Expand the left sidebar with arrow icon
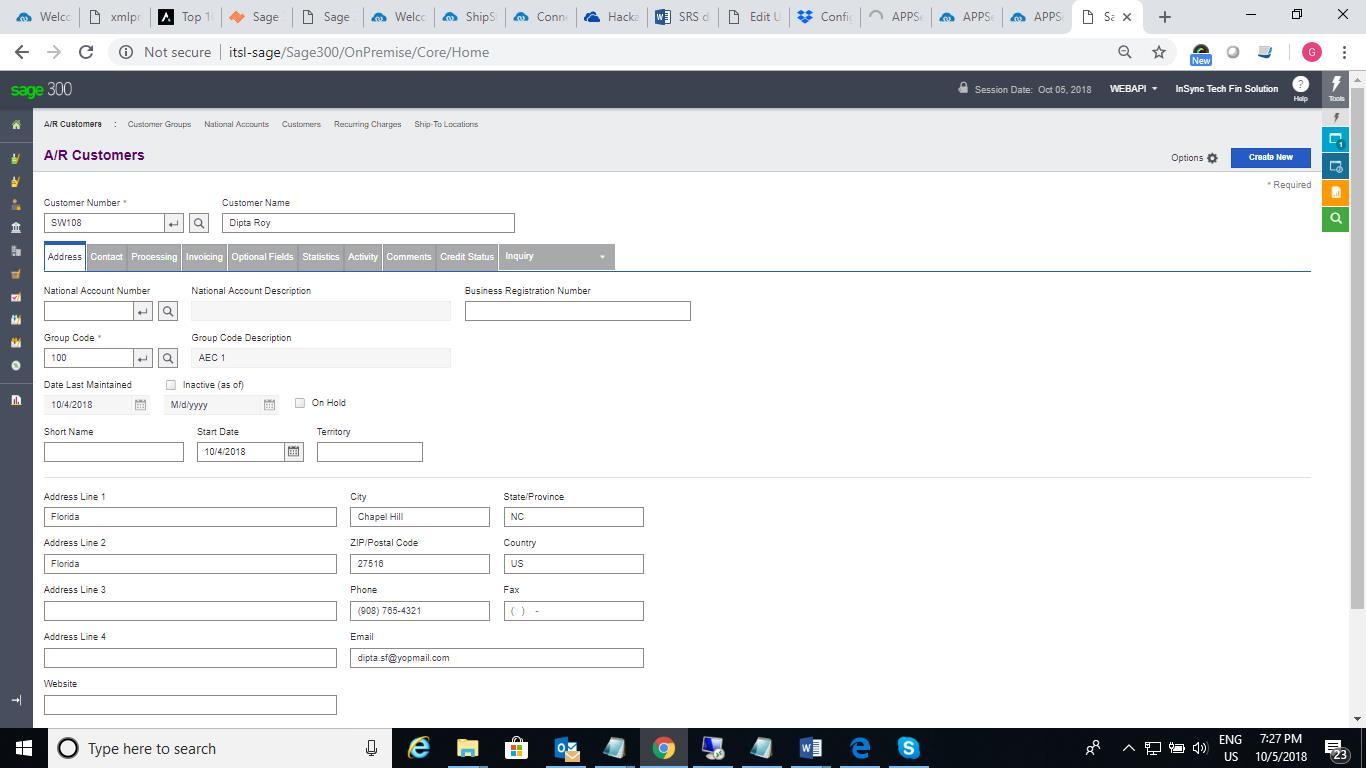 pyautogui.click(x=16, y=700)
